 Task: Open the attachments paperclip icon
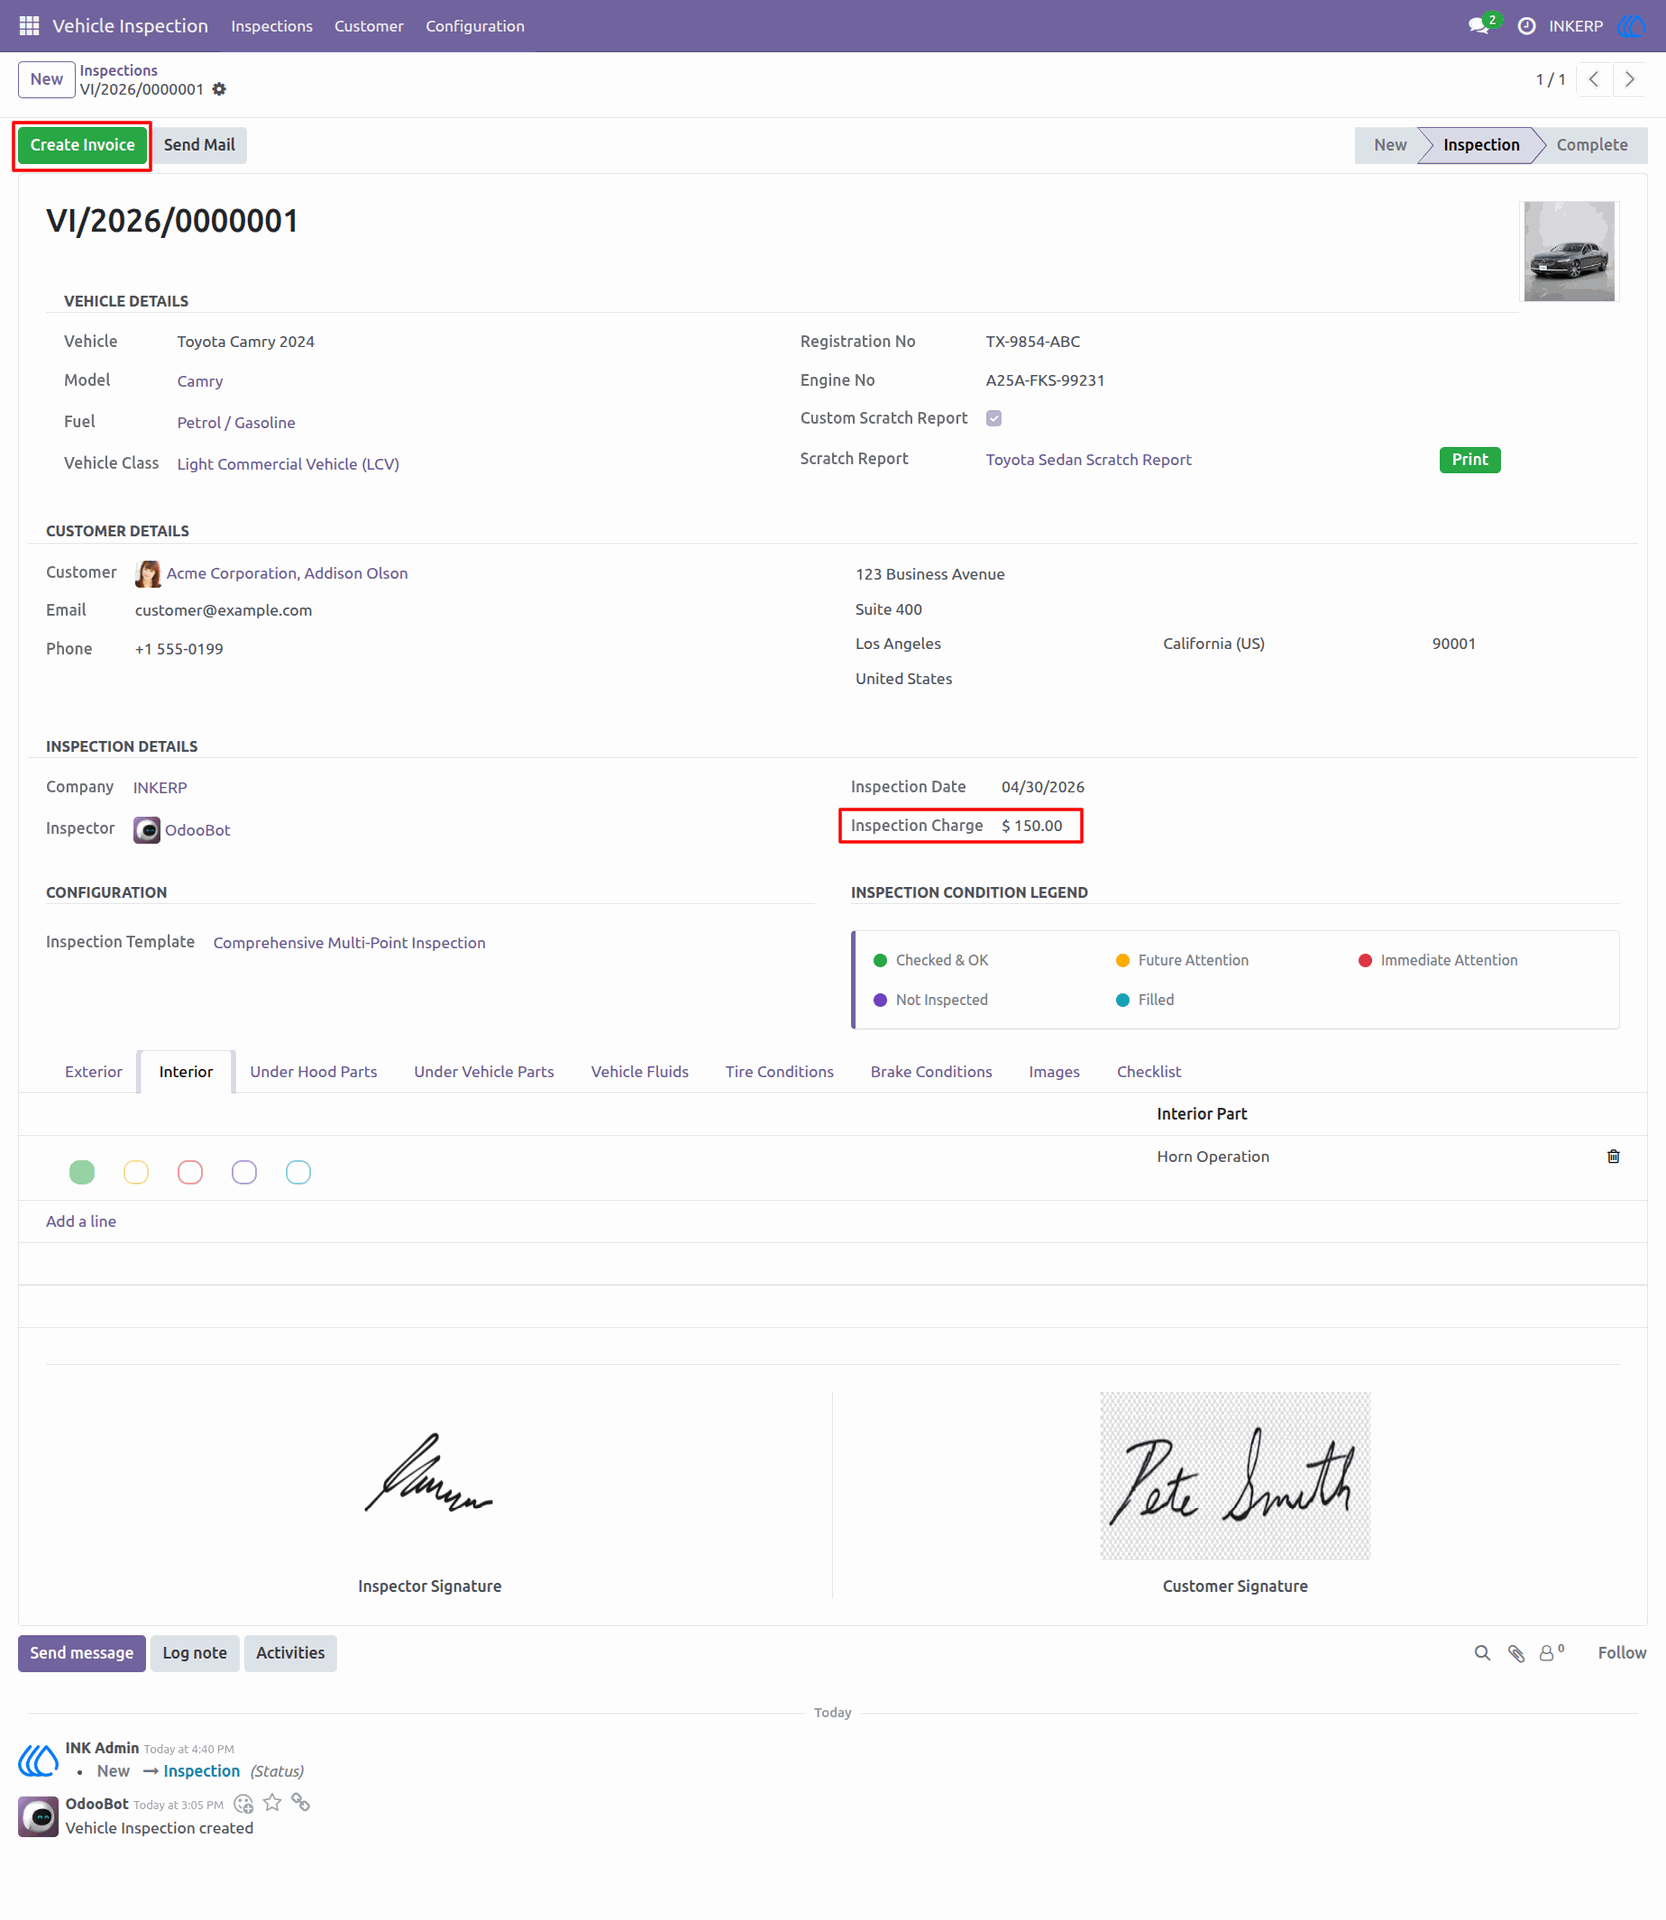1516,1653
